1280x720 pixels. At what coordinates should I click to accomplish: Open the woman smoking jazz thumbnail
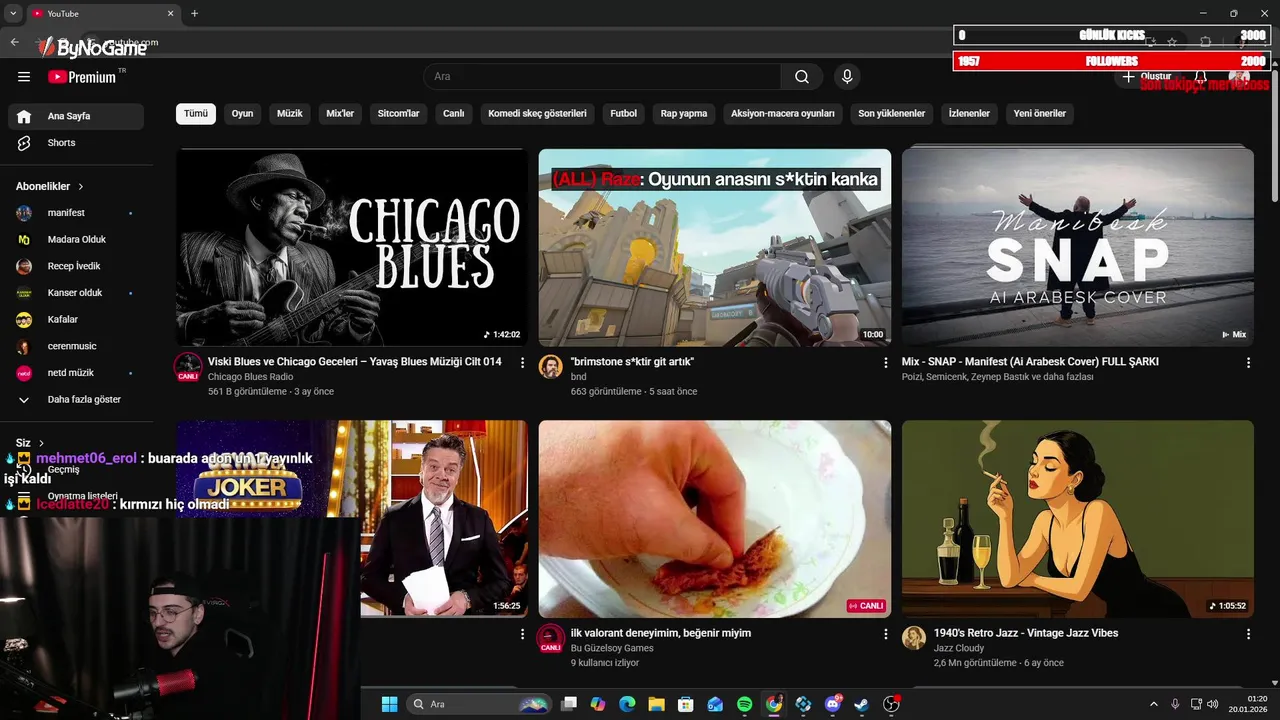[x=1078, y=518]
